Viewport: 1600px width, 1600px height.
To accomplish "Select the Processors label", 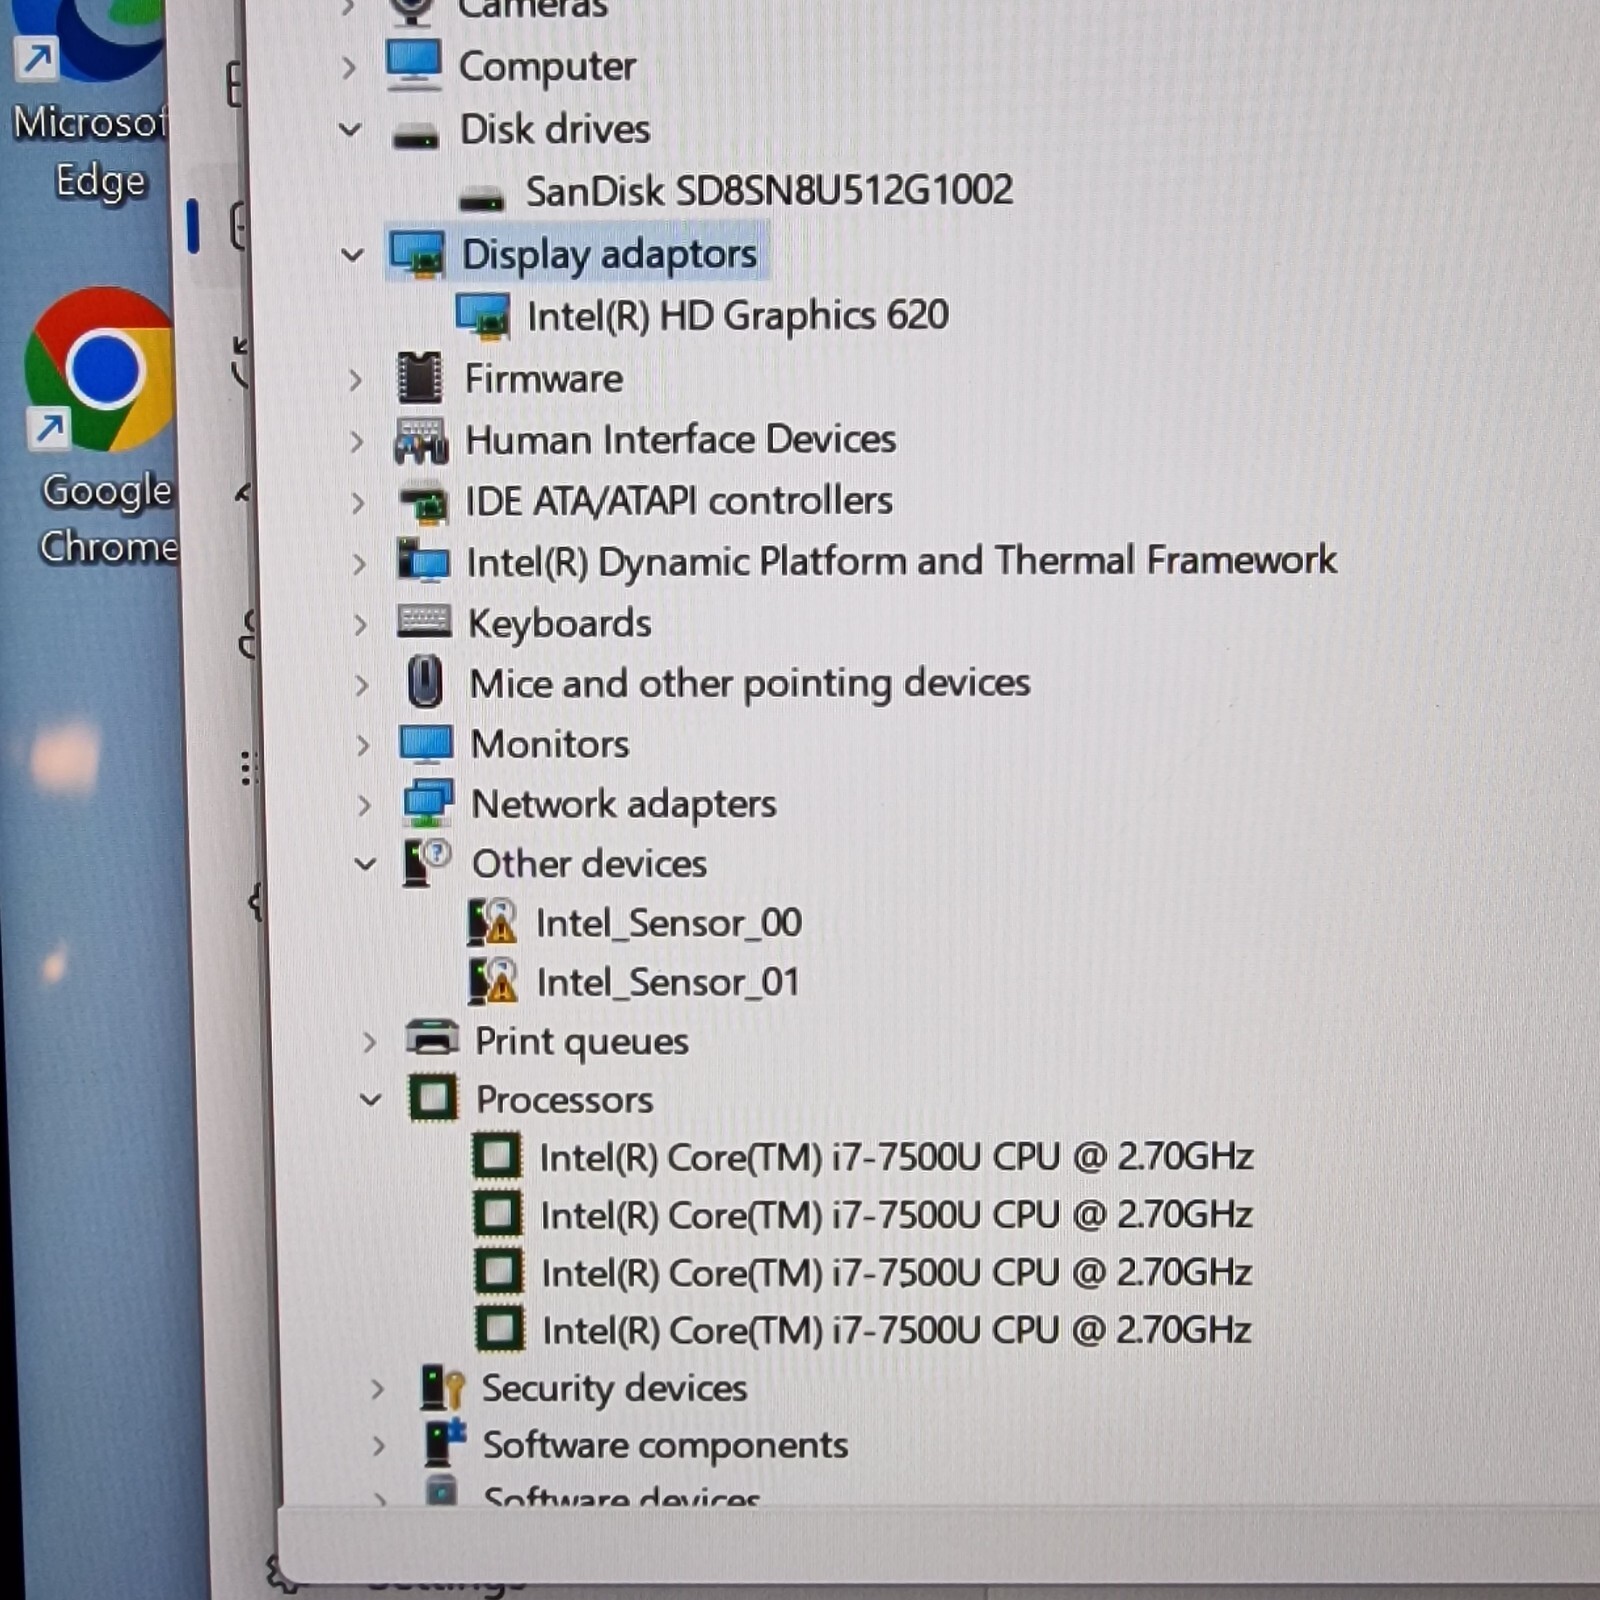I will point(564,1100).
